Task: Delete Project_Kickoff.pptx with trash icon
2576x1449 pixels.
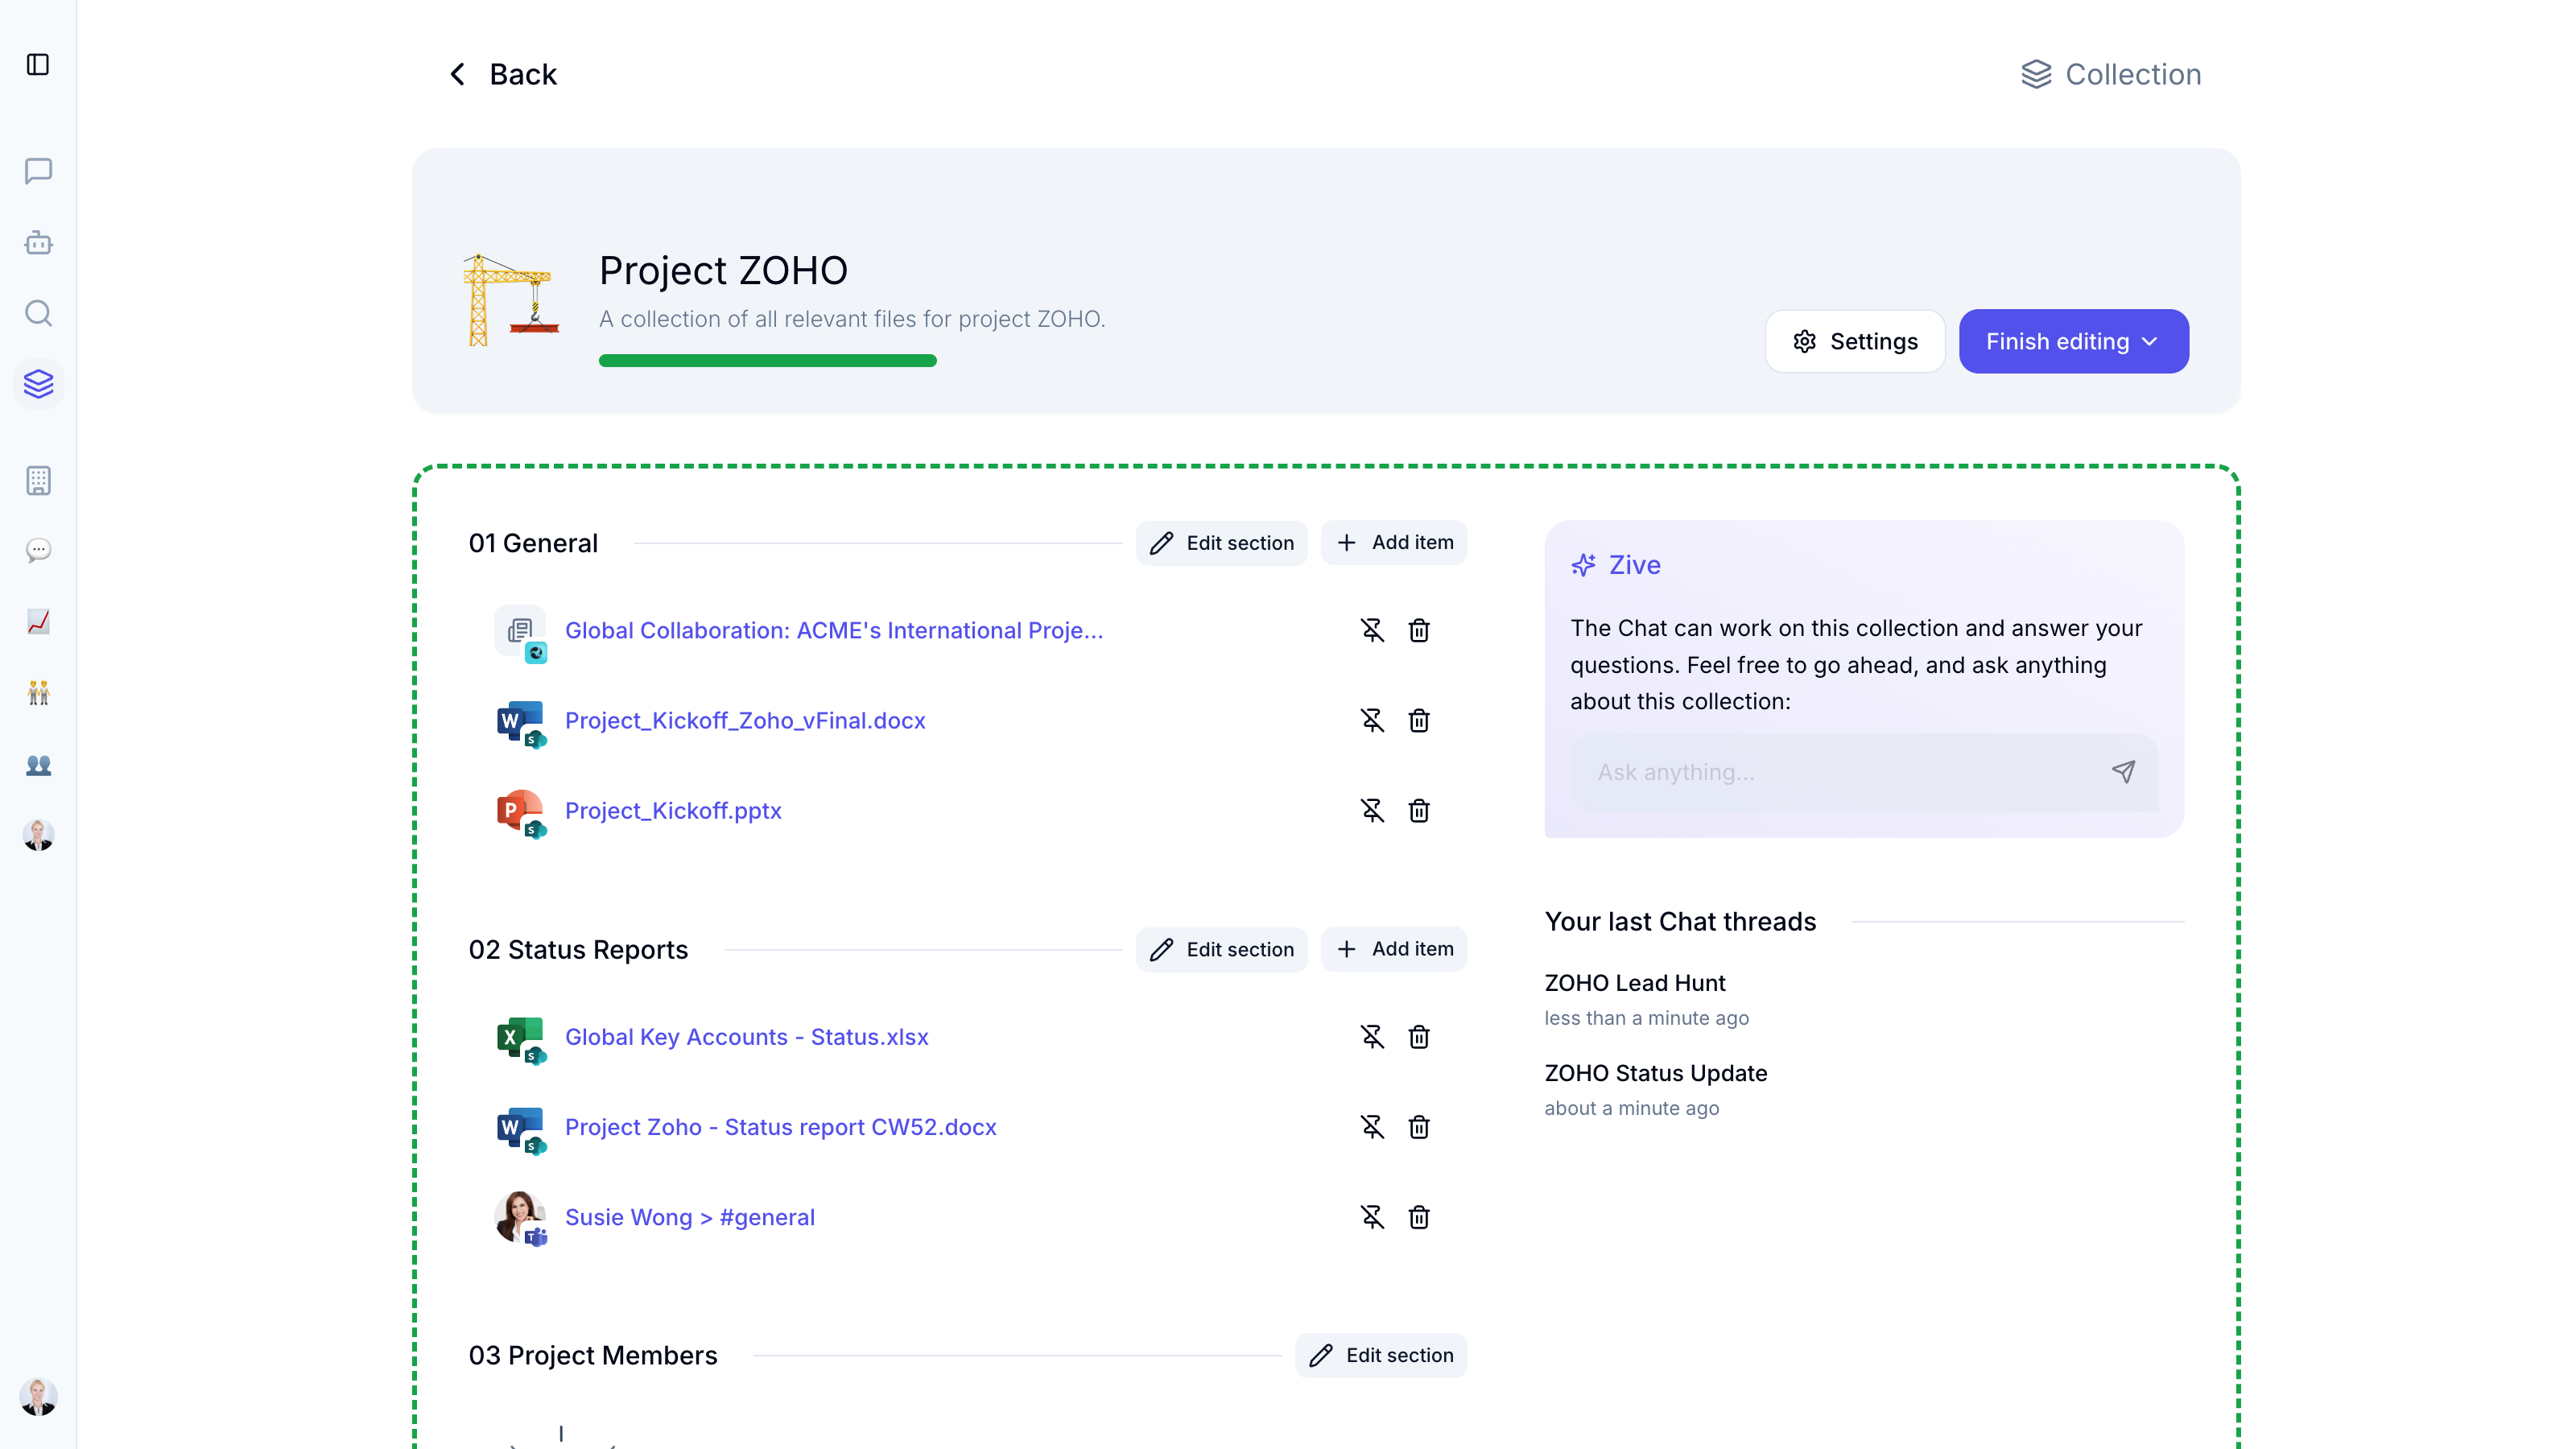Action: coord(1418,811)
